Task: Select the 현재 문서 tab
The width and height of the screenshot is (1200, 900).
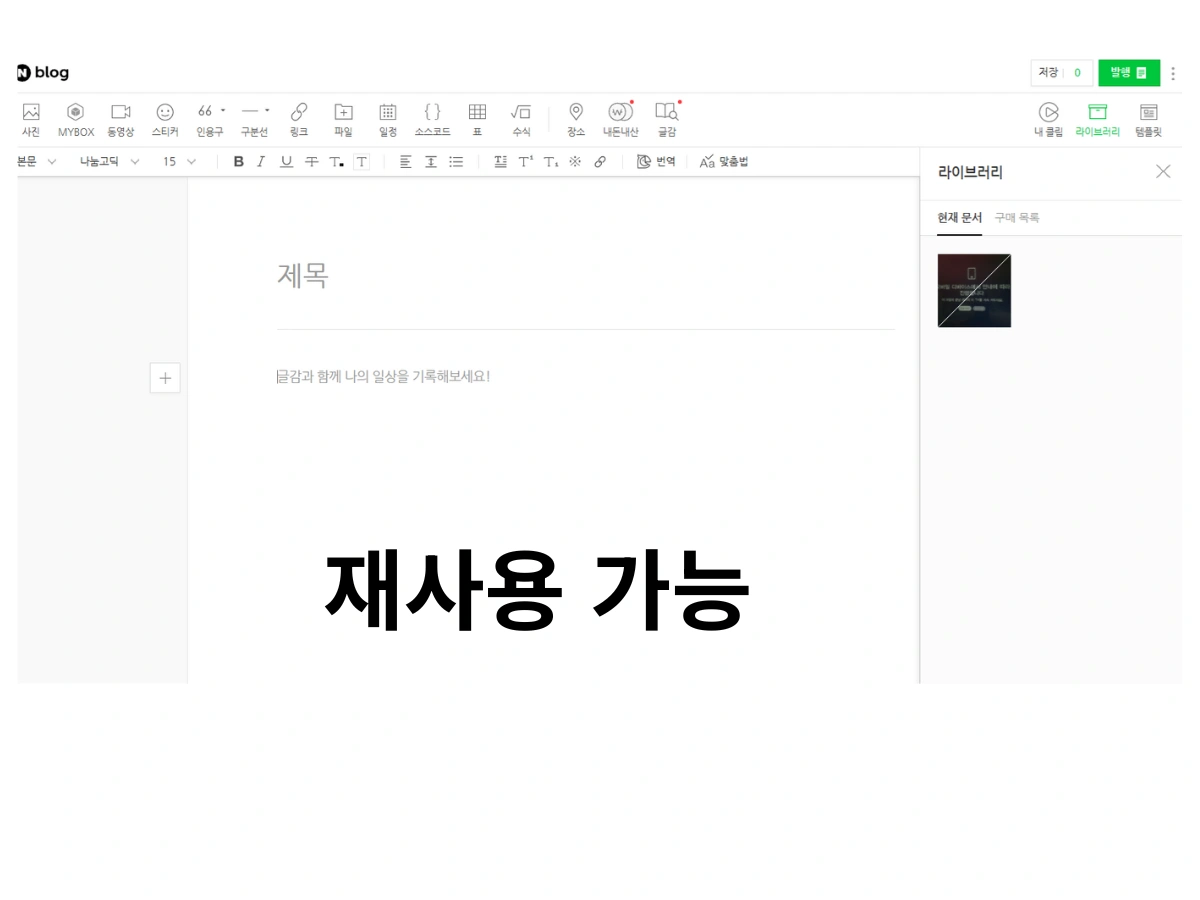Action: (x=959, y=217)
